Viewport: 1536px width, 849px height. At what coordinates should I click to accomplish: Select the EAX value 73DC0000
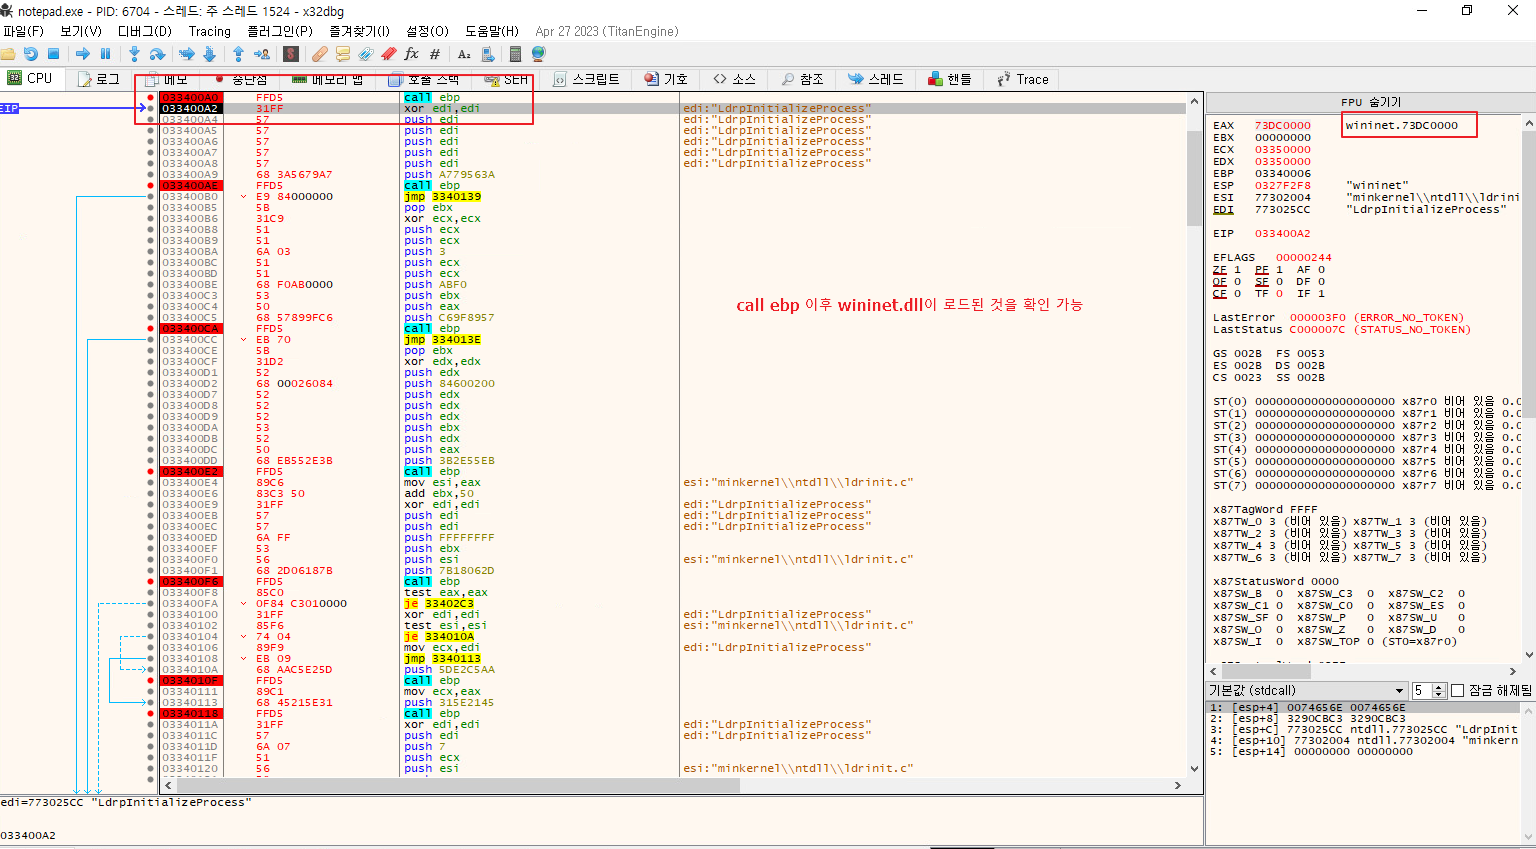[1282, 126]
